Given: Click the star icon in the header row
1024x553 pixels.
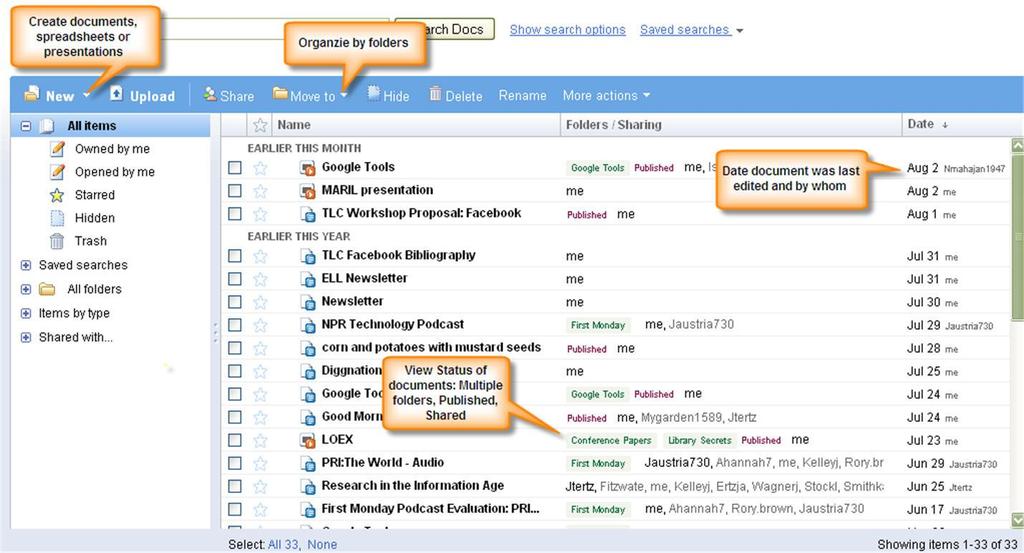Looking at the screenshot, I should pyautogui.click(x=260, y=125).
